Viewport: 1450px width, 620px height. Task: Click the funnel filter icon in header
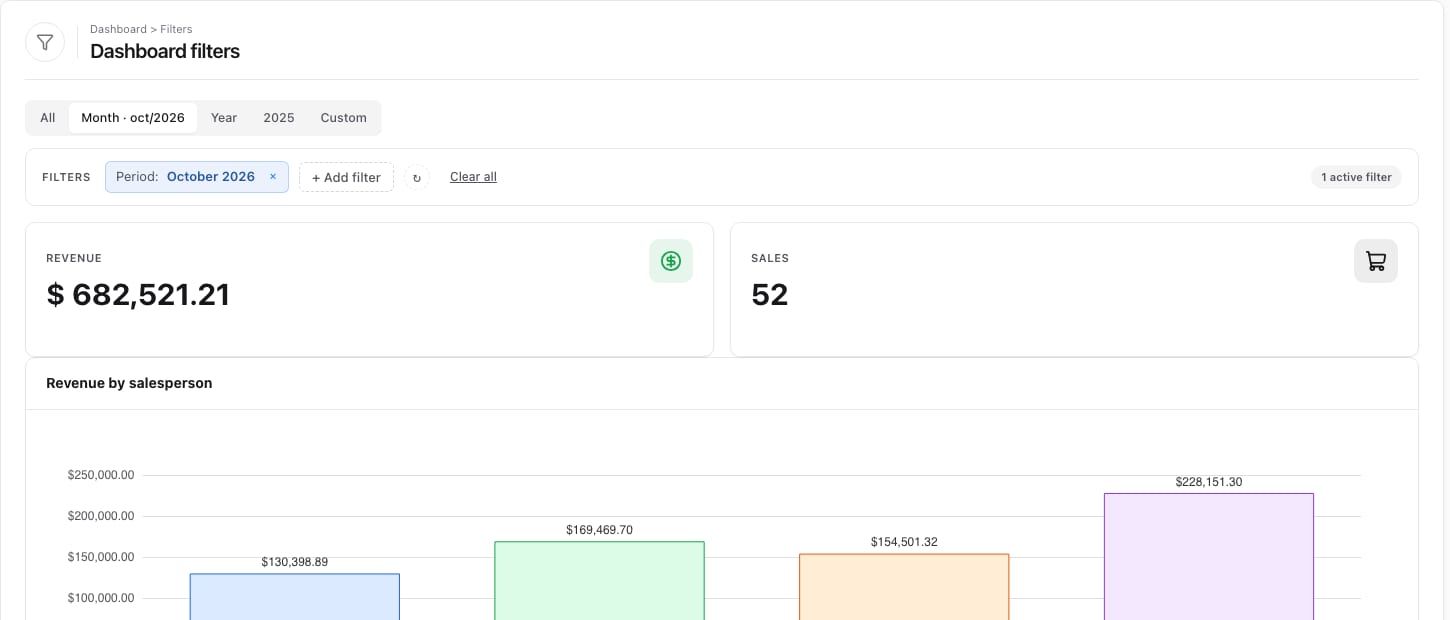pyautogui.click(x=45, y=42)
